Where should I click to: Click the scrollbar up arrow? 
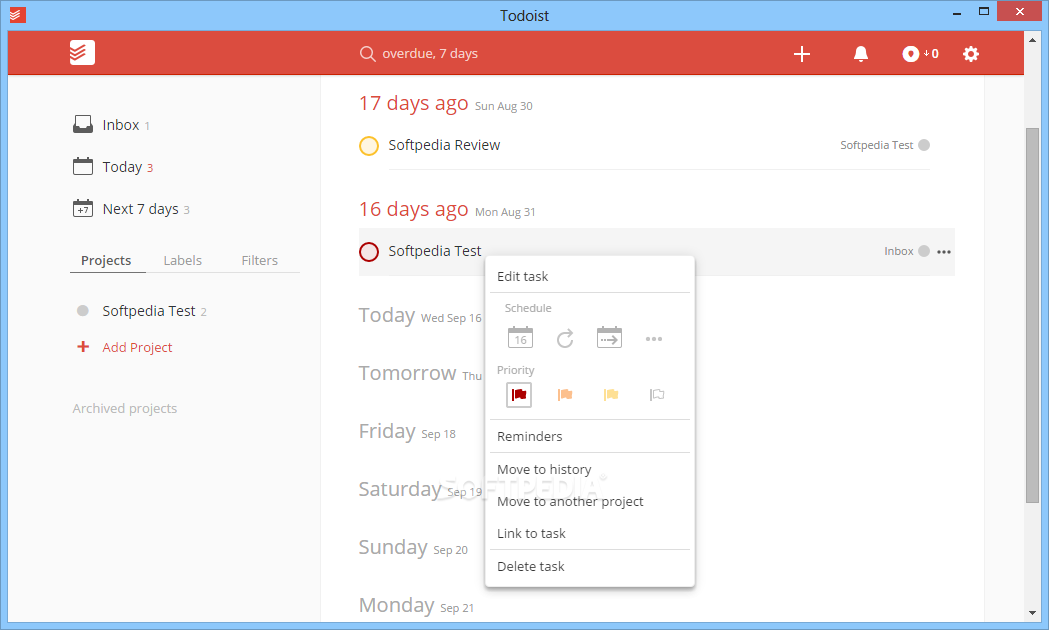pyautogui.click(x=1032, y=40)
